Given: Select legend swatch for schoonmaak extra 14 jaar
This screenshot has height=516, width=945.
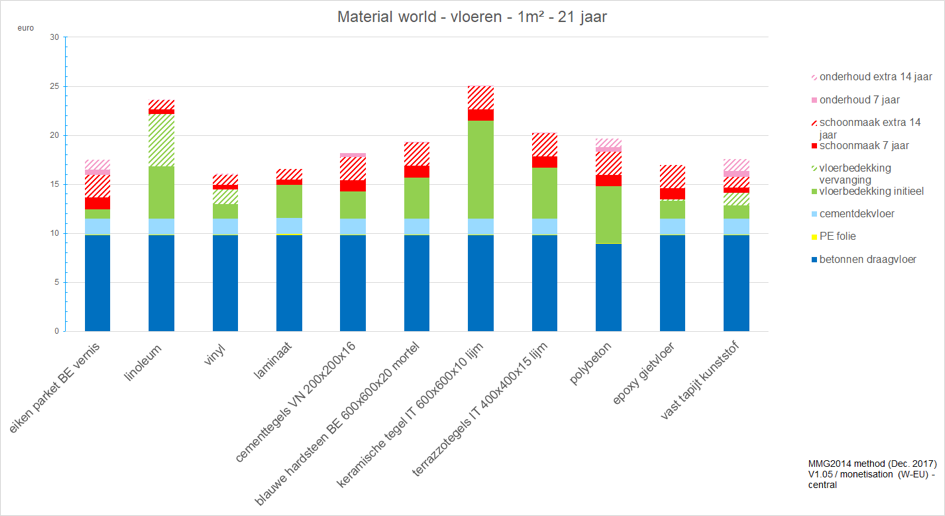Looking at the screenshot, I should click(814, 123).
